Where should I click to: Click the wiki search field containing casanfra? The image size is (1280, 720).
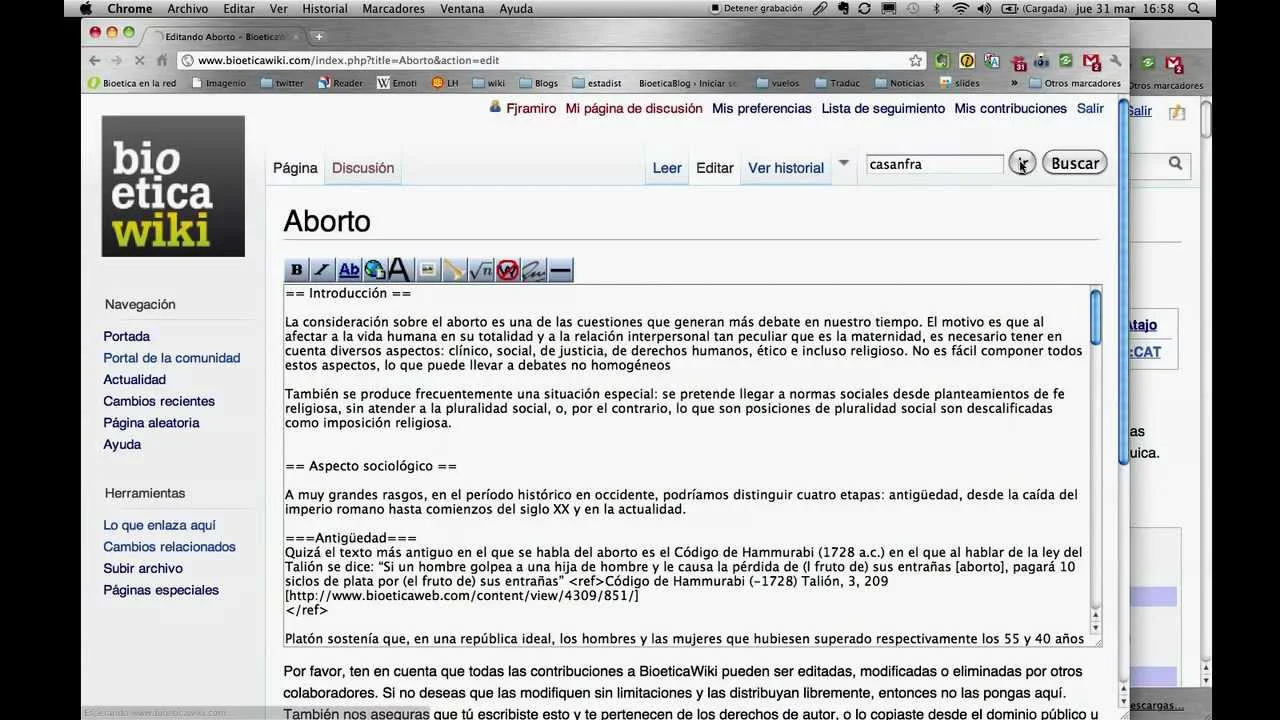pos(935,164)
